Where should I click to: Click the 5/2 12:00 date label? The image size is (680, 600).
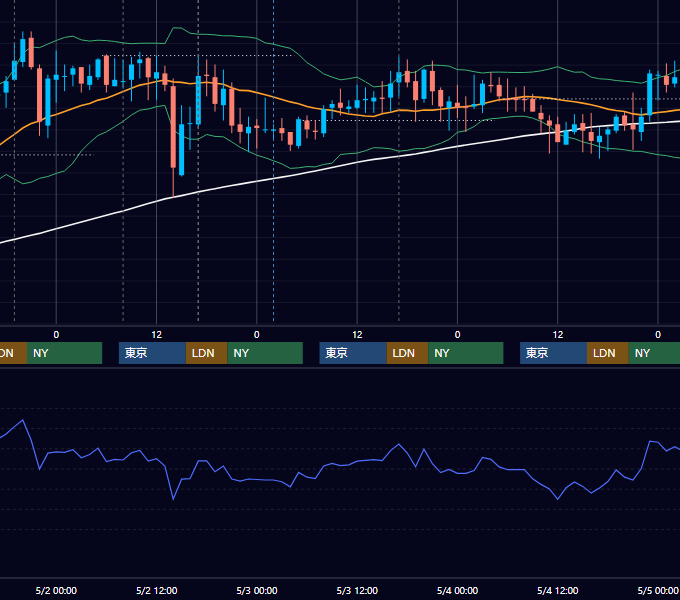[157, 590]
